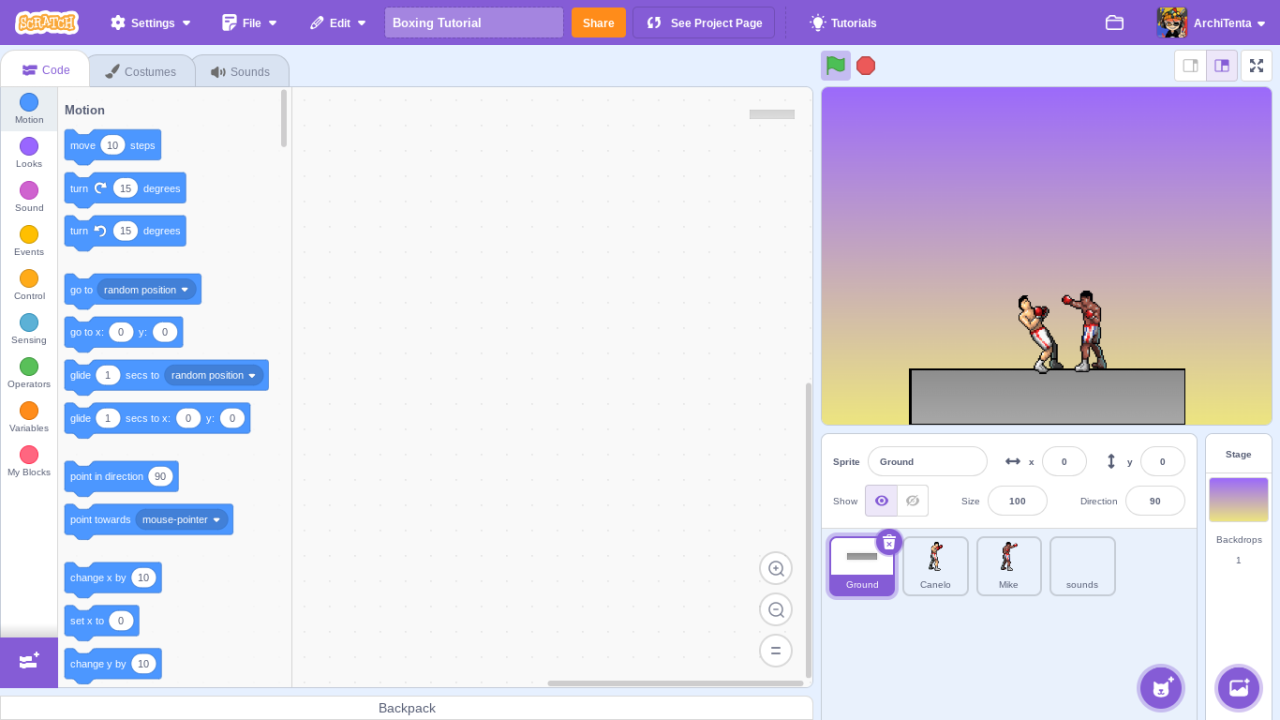
Task: Zoom out on the code workspace
Action: point(776,610)
